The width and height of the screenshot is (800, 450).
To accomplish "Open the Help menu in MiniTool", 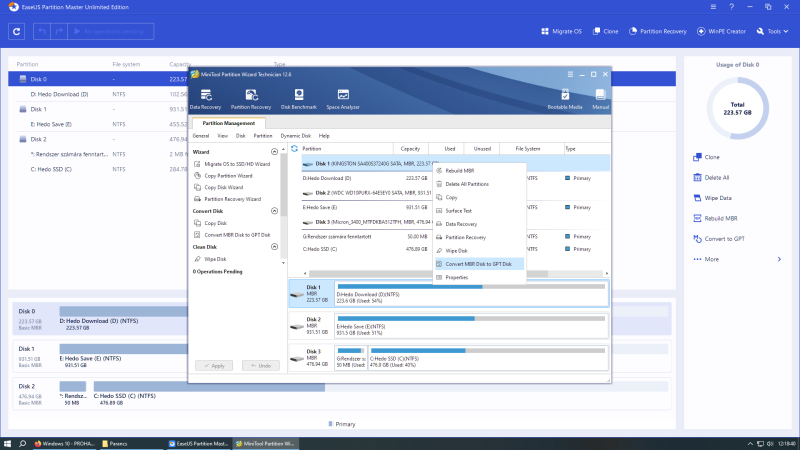I will tap(324, 136).
